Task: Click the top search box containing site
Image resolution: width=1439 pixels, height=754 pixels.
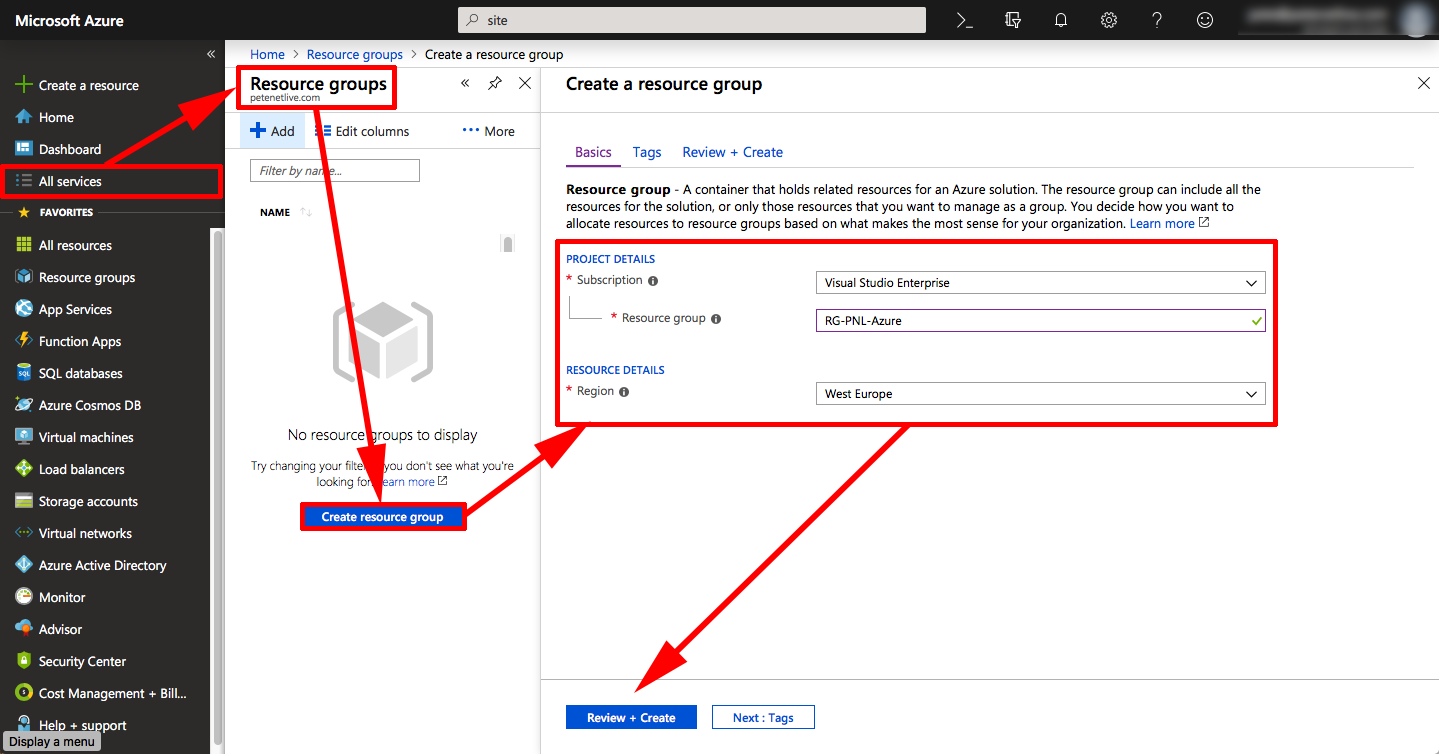Action: 692,20
